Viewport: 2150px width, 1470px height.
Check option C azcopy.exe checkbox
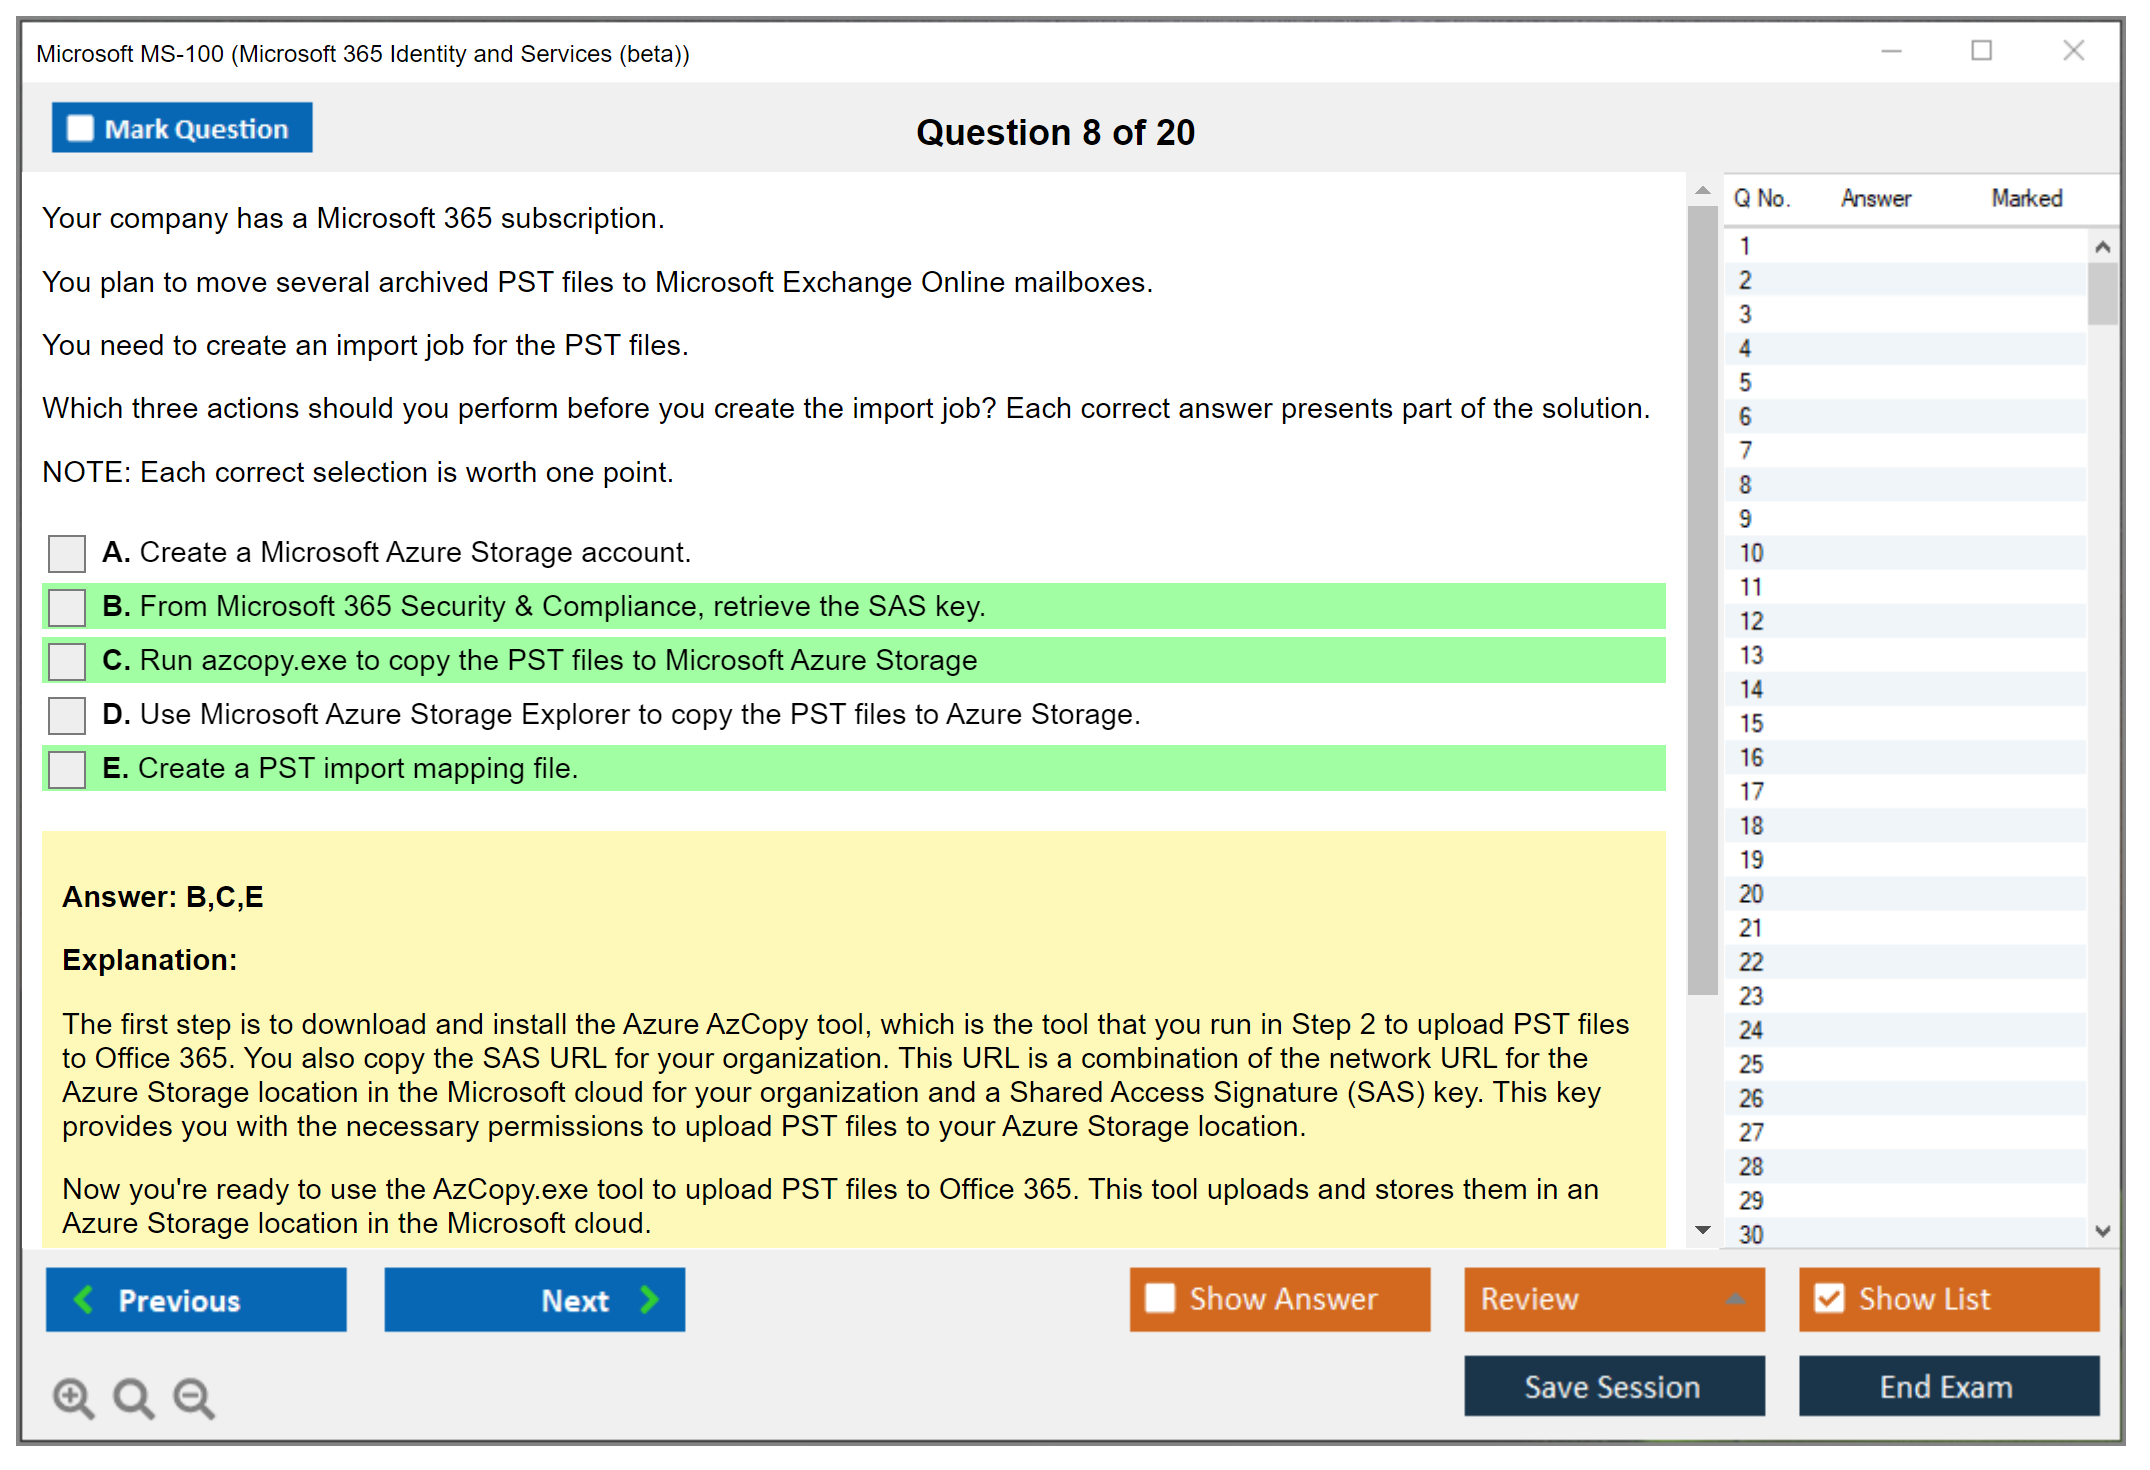[67, 661]
